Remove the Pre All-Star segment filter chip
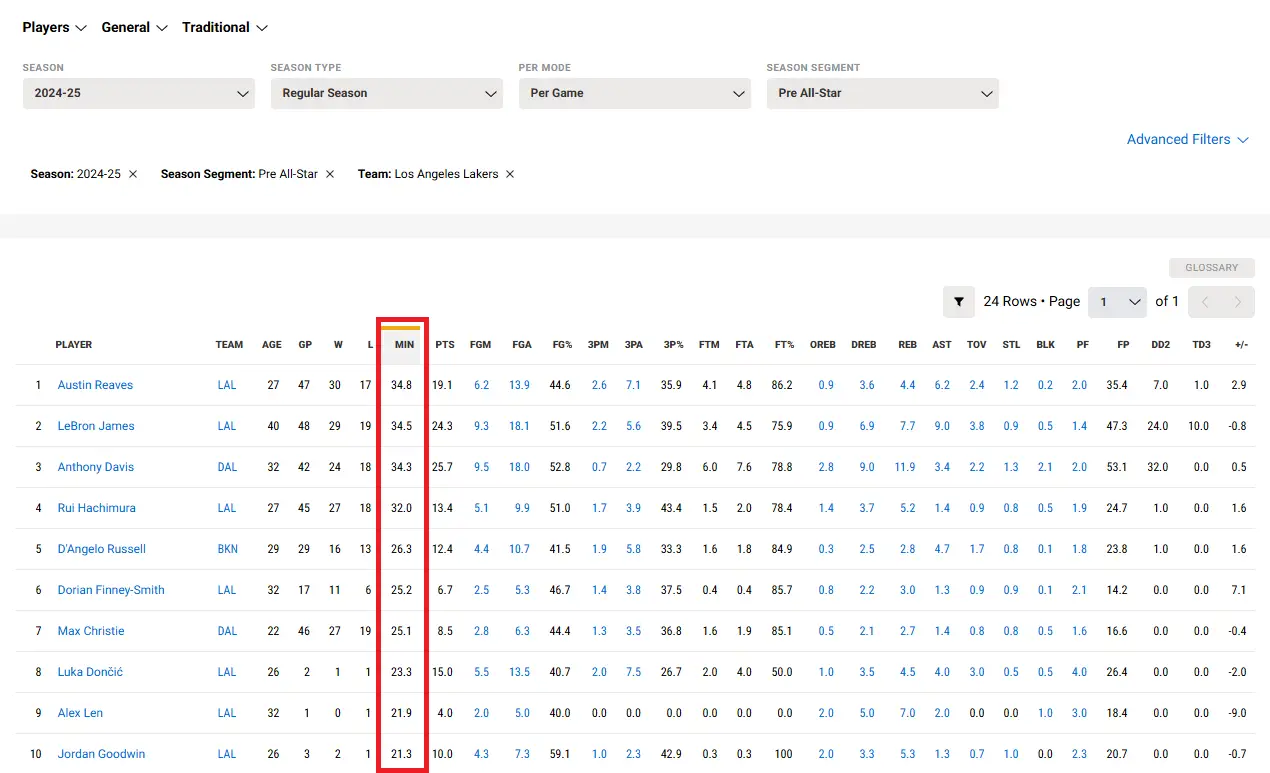The height and width of the screenshot is (773, 1270). point(330,174)
